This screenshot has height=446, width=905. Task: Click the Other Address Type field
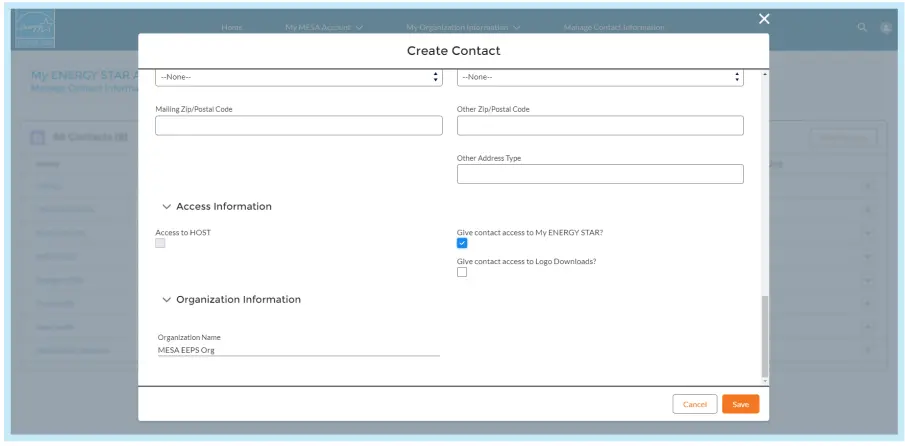[600, 174]
